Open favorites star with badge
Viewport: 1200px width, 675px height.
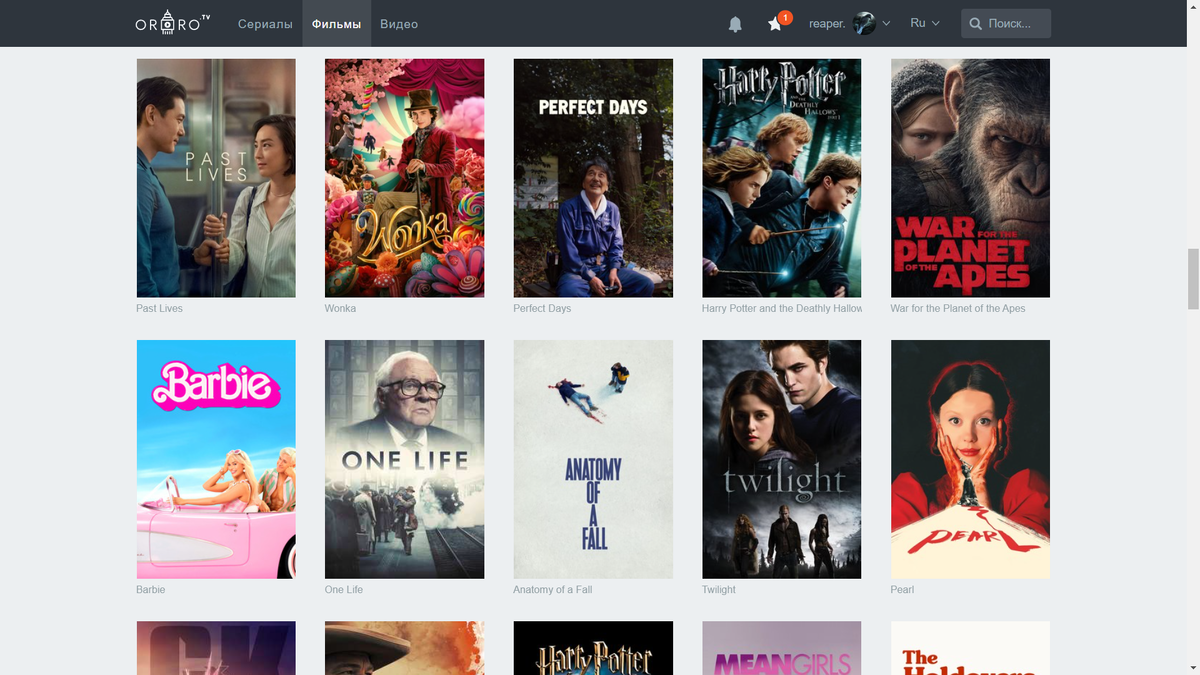(x=776, y=23)
